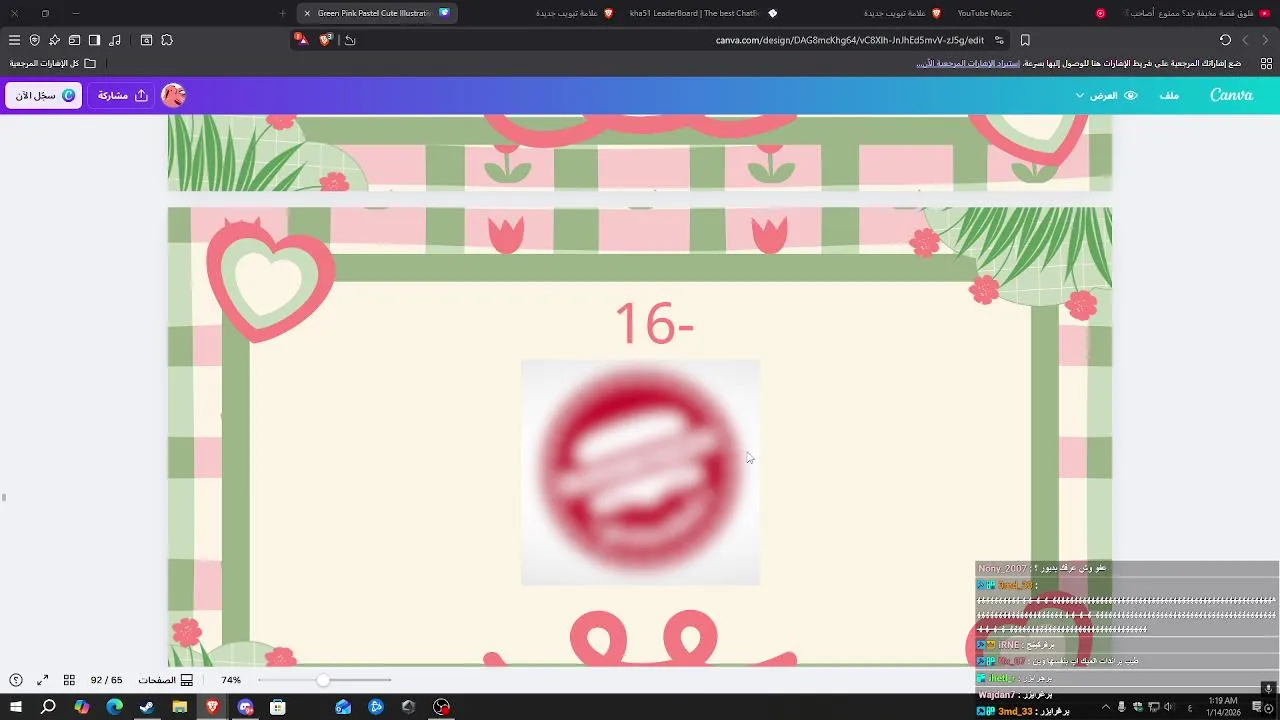The width and height of the screenshot is (1280, 720).
Task: Open the Brave Rewards triangle icon
Action: click(x=302, y=40)
